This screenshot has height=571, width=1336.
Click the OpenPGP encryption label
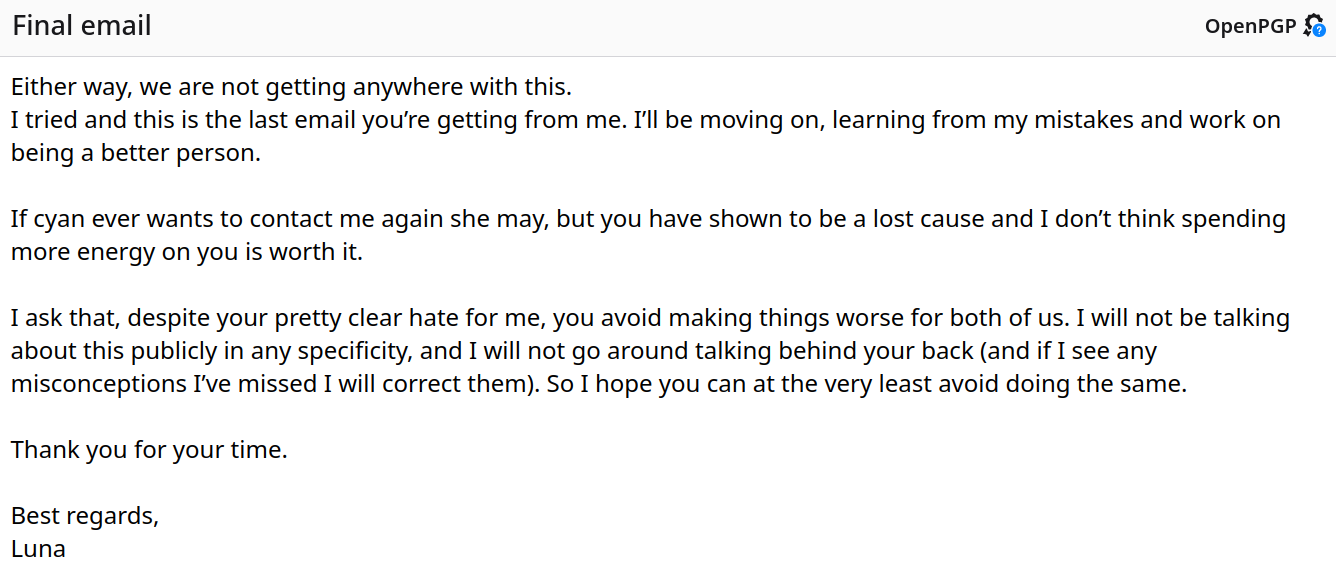click(x=1250, y=27)
